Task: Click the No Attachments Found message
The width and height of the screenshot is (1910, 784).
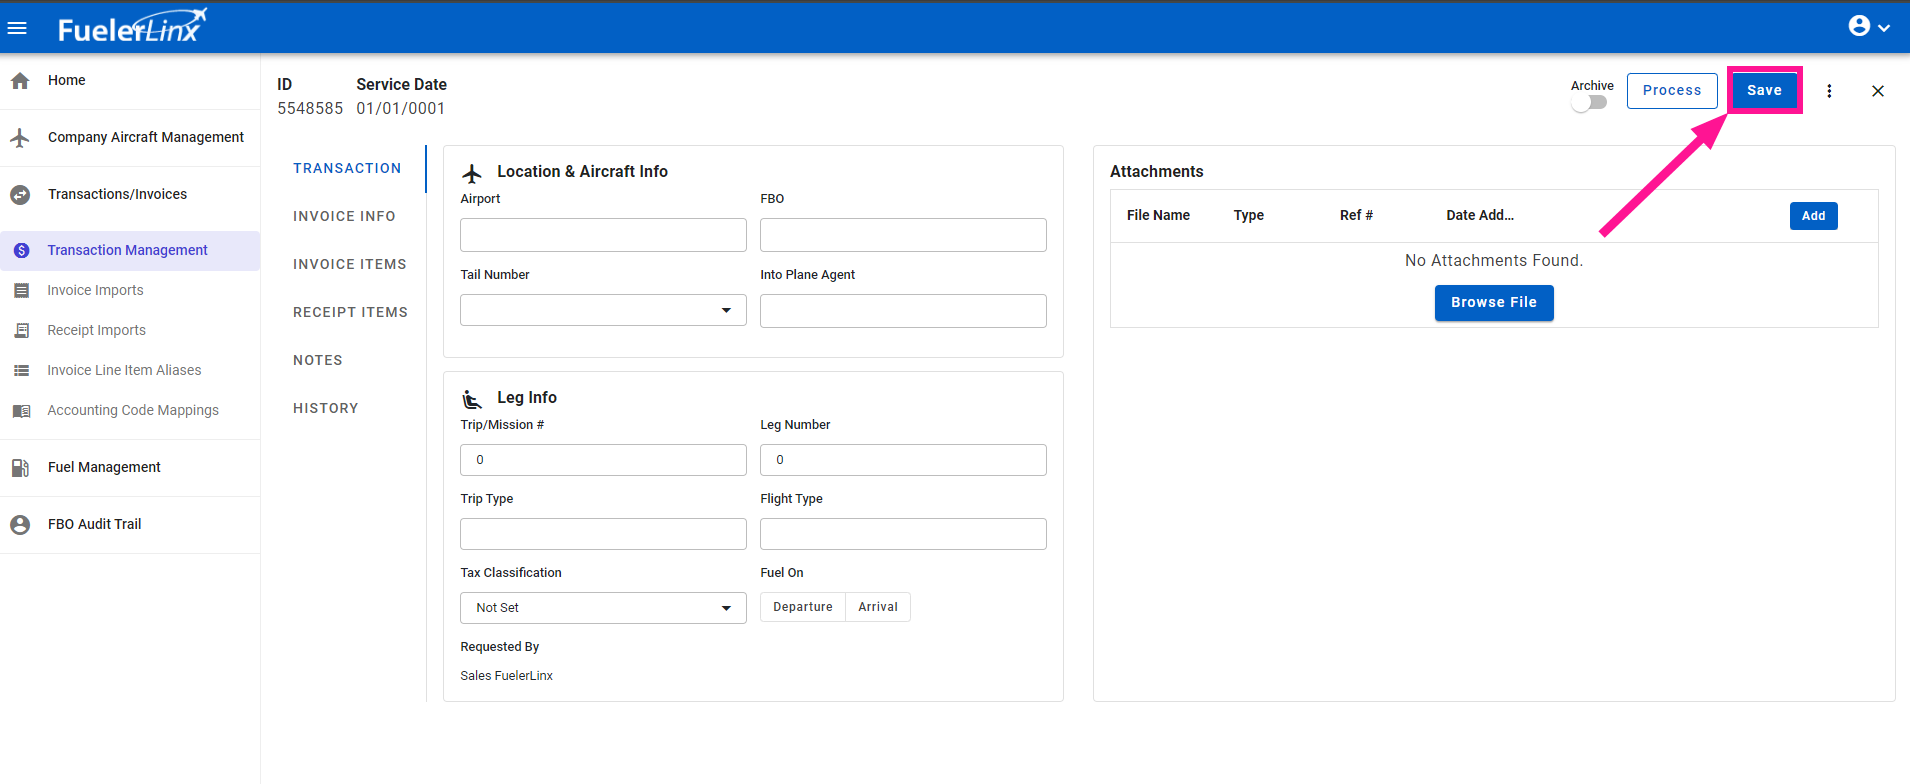Action: coord(1494,261)
